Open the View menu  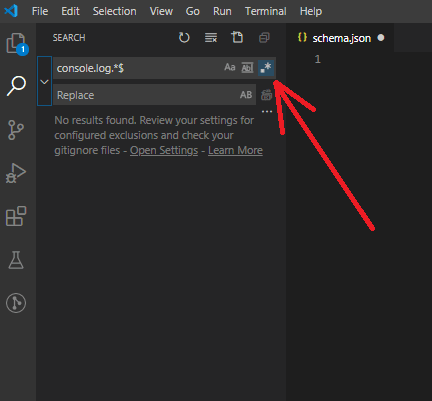pos(161,11)
